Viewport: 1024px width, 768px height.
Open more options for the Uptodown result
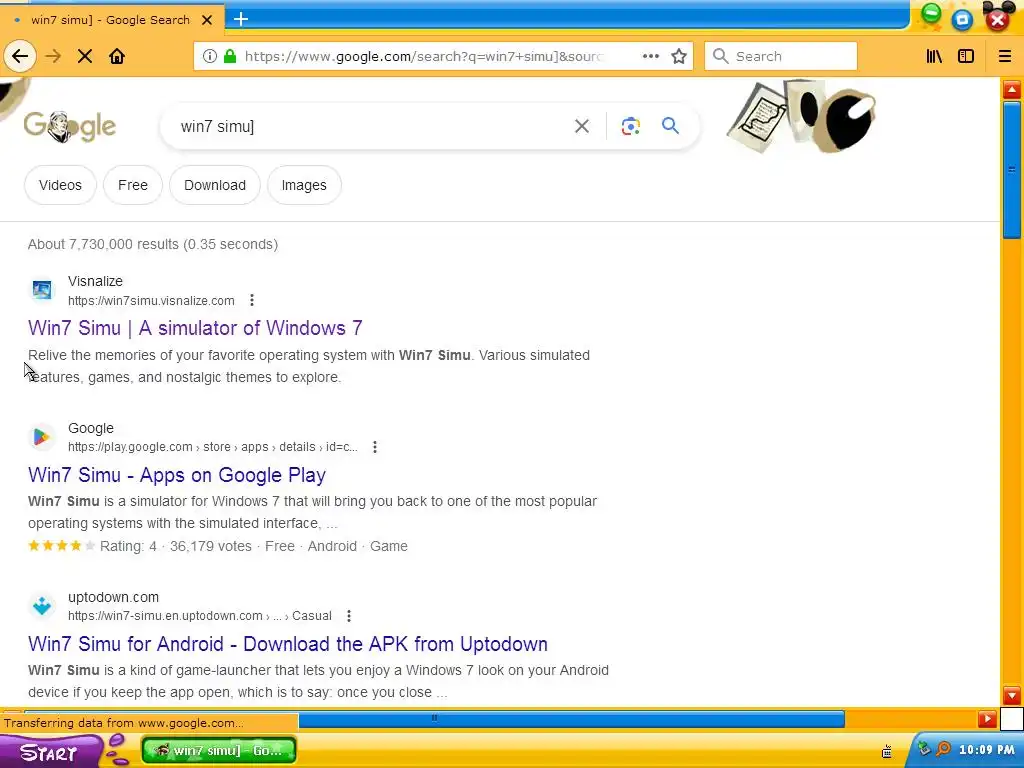click(349, 616)
